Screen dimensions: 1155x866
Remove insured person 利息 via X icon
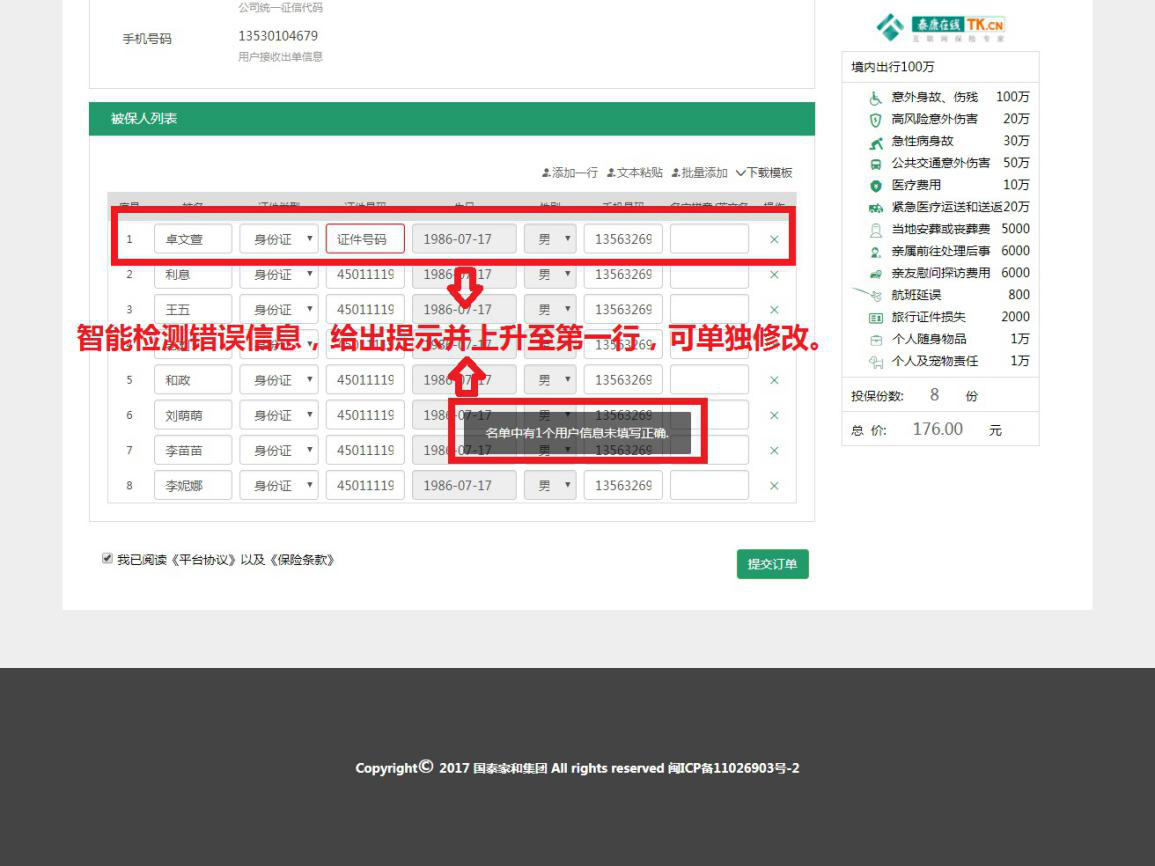pos(774,275)
